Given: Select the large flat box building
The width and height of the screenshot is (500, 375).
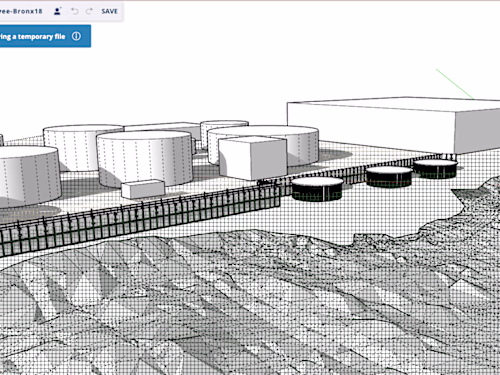Looking at the screenshot, I should pyautogui.click(x=393, y=125).
